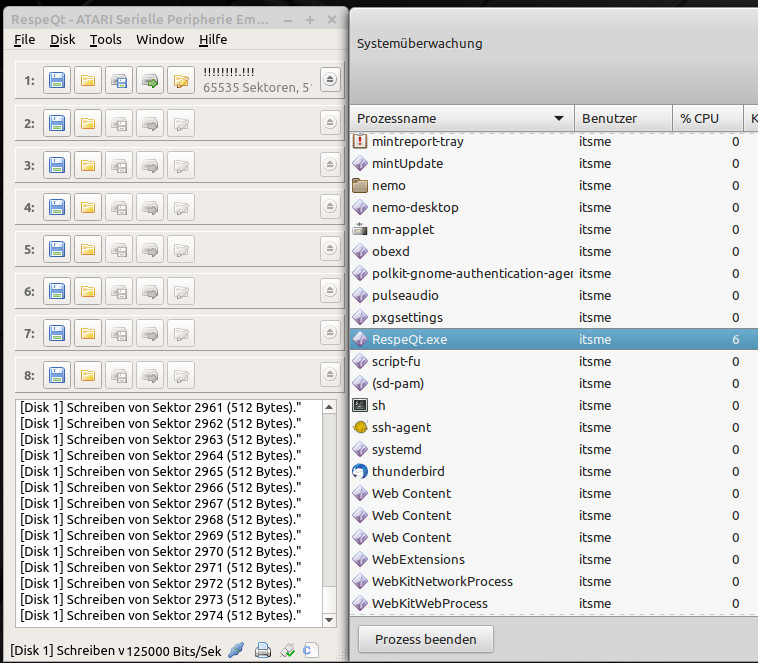
Task: Select the mintUpdate process
Action: click(554, 163)
